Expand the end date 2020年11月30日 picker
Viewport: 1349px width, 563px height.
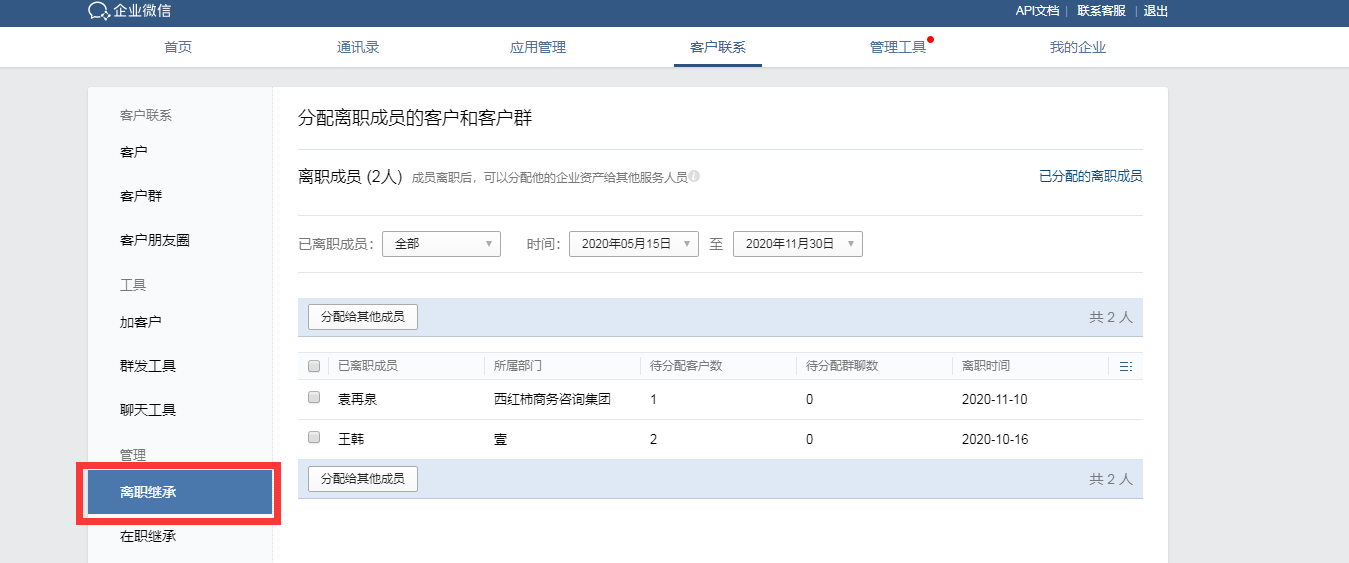(797, 244)
